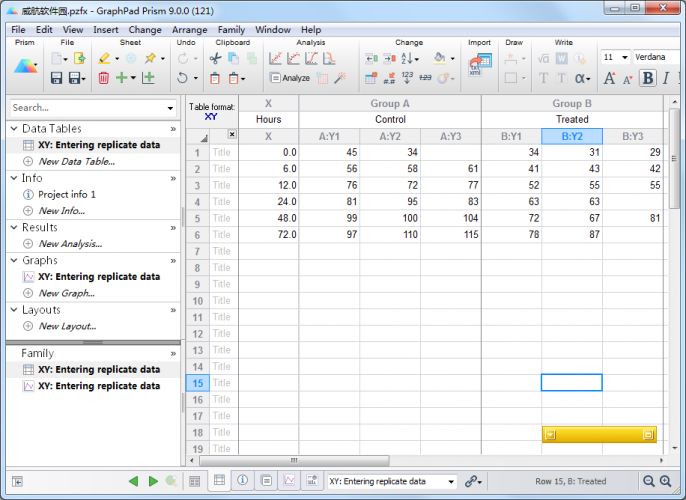
Task: Click the Table format XY corner
Action: click(212, 112)
